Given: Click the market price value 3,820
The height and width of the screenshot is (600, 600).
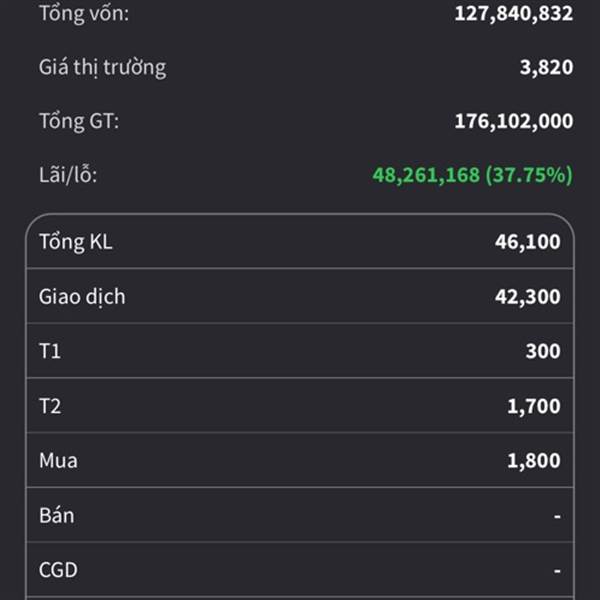Looking at the screenshot, I should point(547,68).
